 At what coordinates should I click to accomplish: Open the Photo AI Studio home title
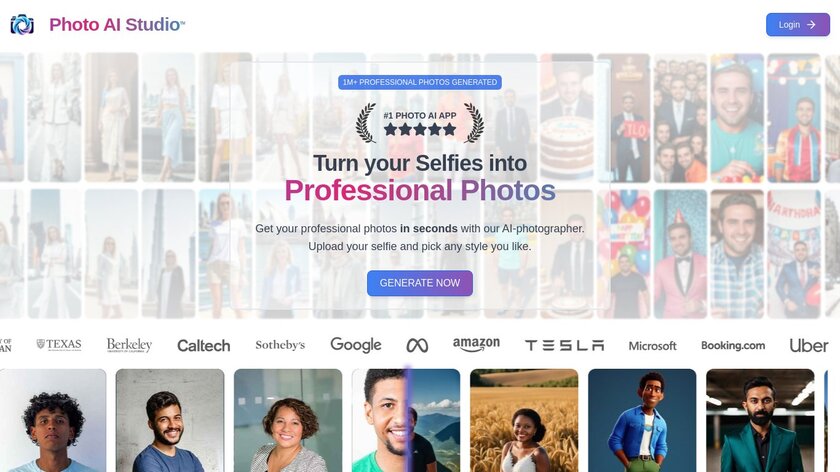pyautogui.click(x=117, y=25)
